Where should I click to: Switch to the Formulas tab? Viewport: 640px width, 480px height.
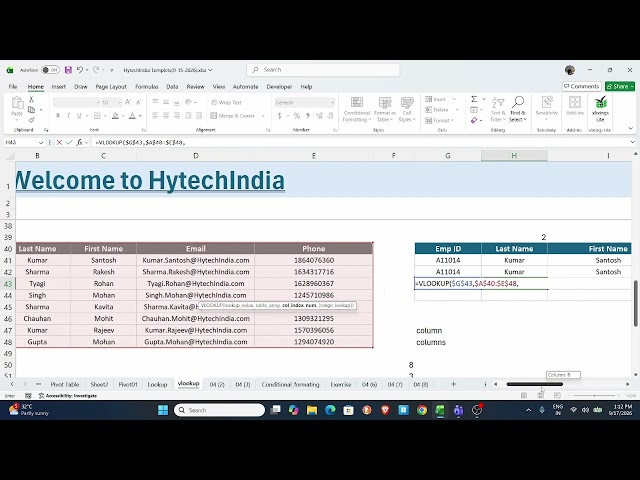coord(147,87)
